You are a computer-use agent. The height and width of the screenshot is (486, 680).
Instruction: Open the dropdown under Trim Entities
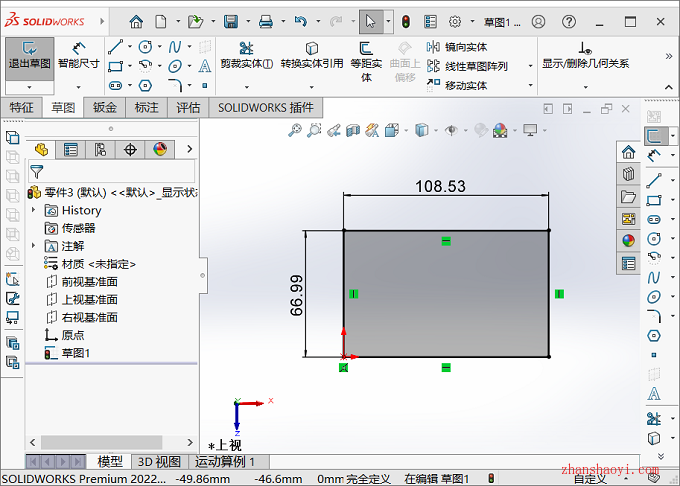(247, 87)
